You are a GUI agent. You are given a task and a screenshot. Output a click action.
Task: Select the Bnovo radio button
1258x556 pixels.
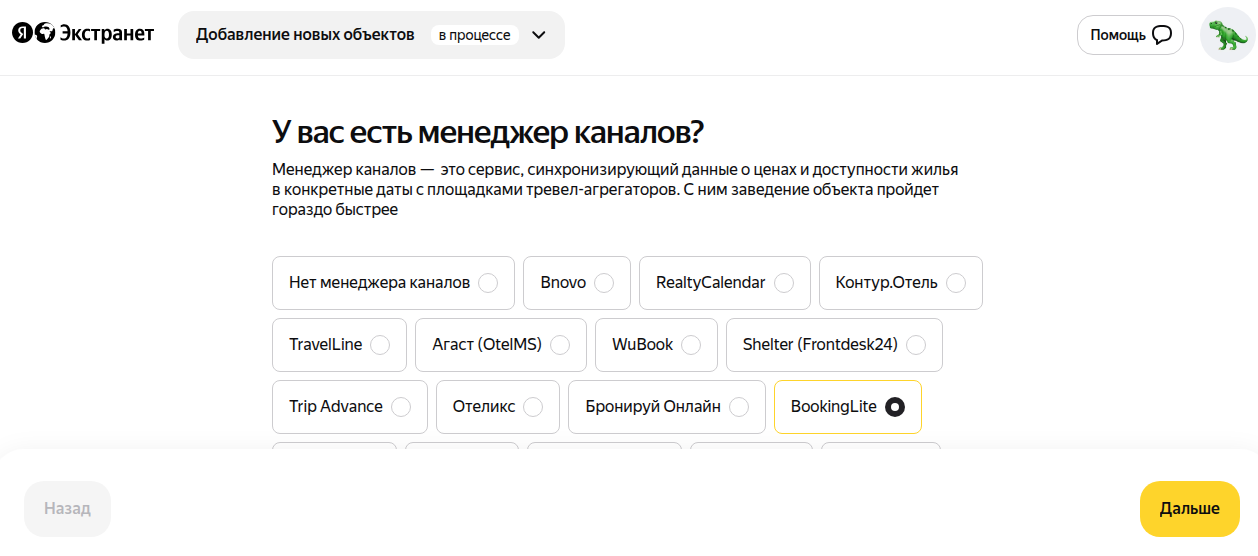[x=603, y=283]
